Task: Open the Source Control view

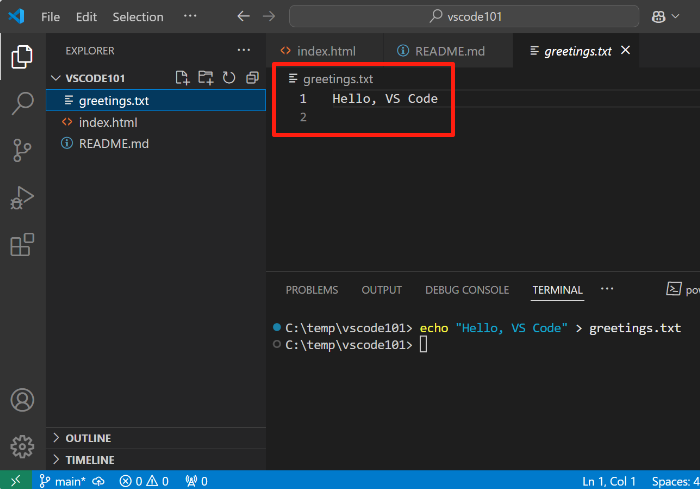Action: click(22, 150)
